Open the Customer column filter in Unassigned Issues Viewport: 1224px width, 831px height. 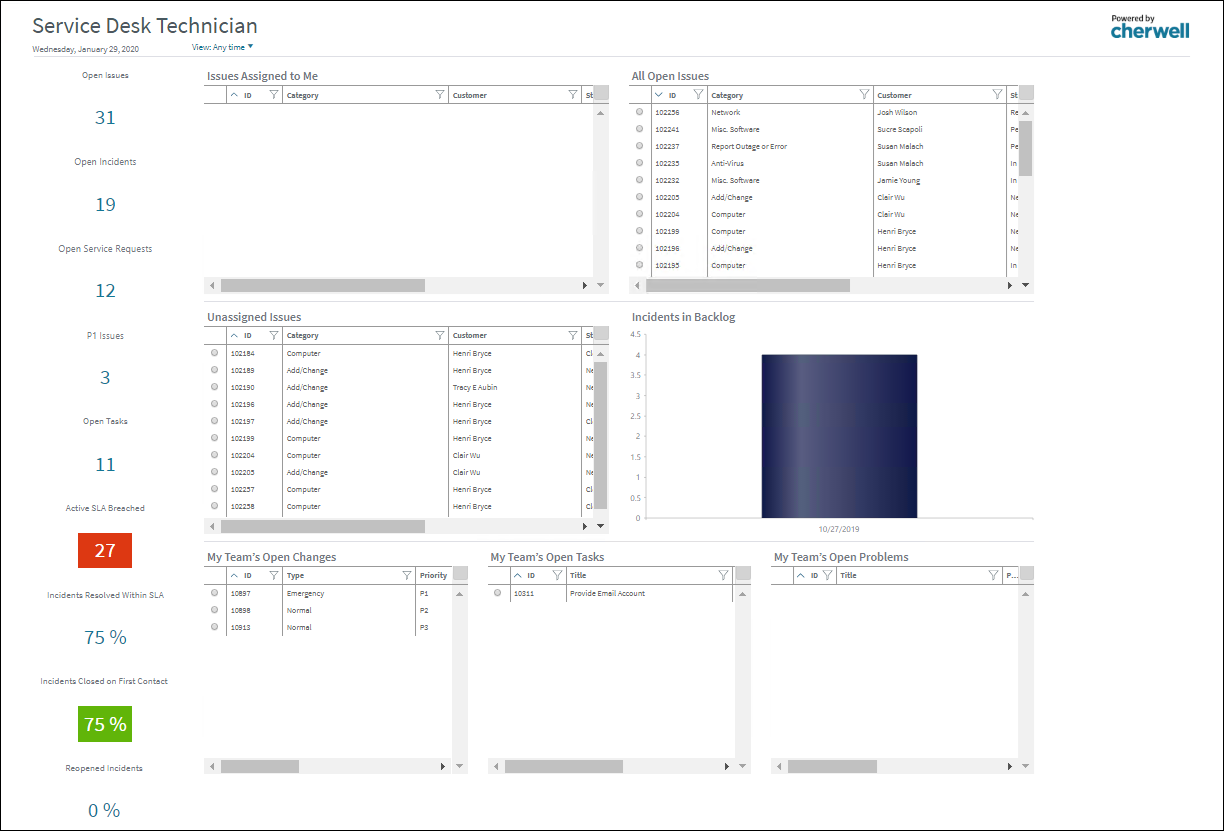point(572,335)
